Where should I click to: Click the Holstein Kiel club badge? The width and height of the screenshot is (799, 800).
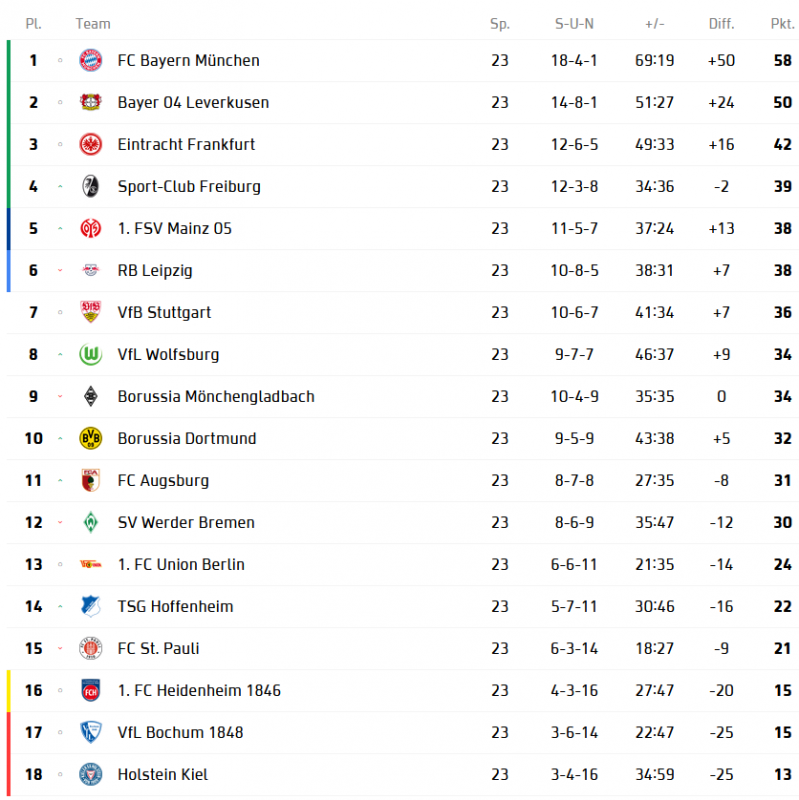tap(91, 774)
